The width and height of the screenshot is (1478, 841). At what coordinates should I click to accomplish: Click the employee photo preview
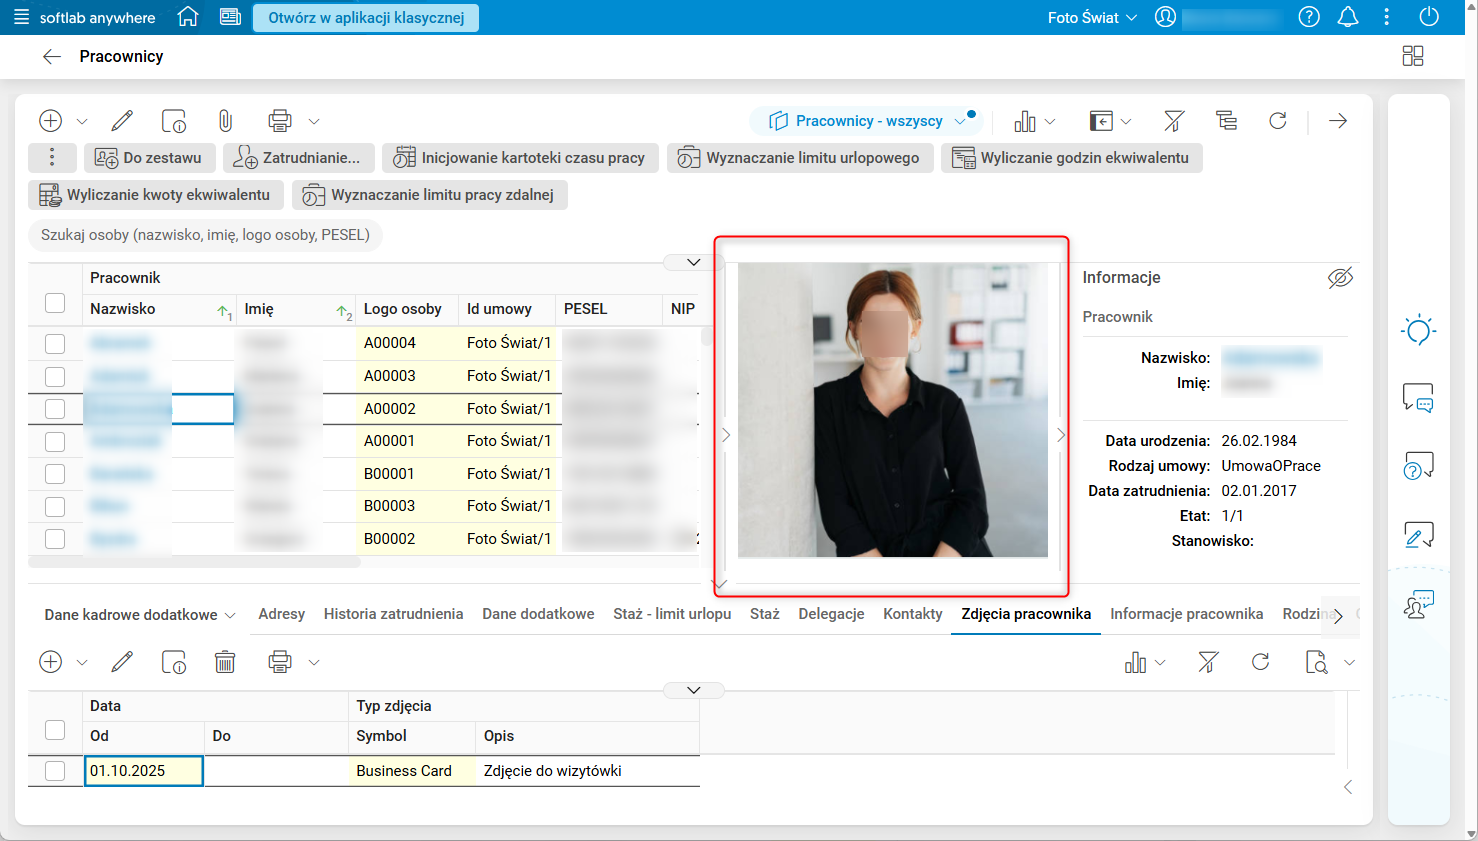[x=893, y=410]
